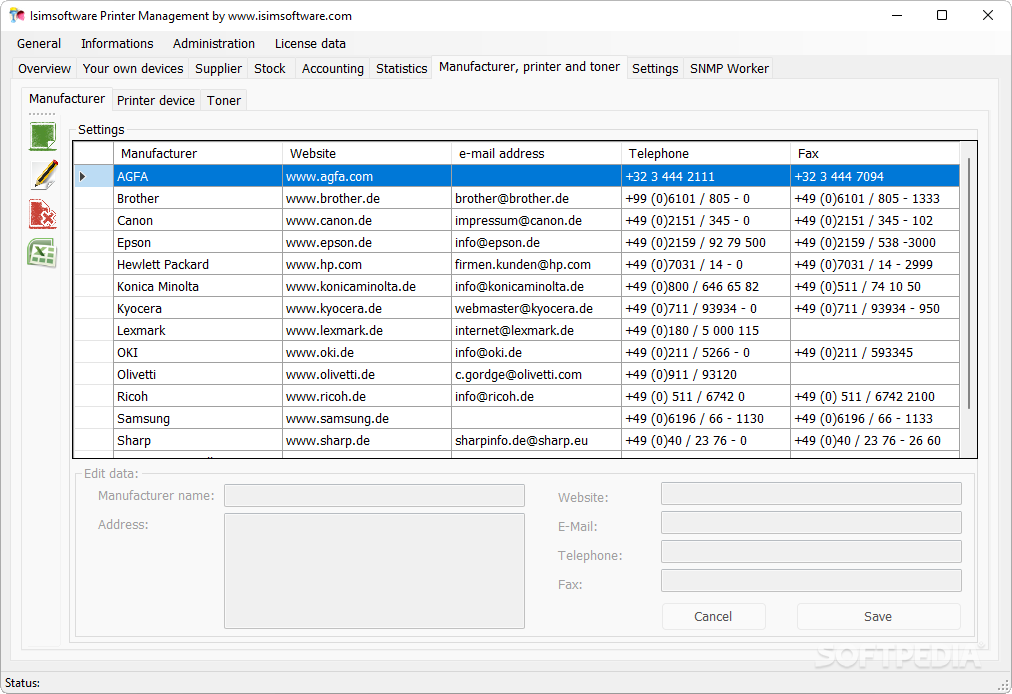The width and height of the screenshot is (1012, 694).
Task: Click the Manufacturer column header
Action: (198, 154)
